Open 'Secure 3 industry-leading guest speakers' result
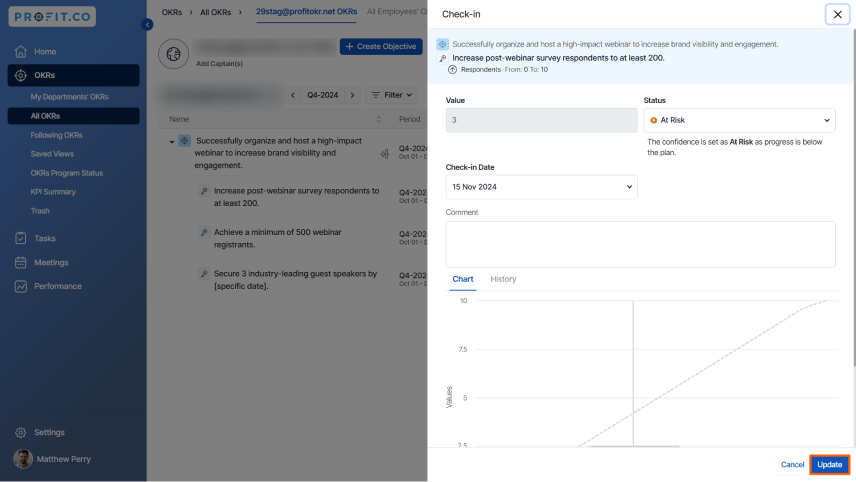The height and width of the screenshot is (482, 856). (x=295, y=279)
